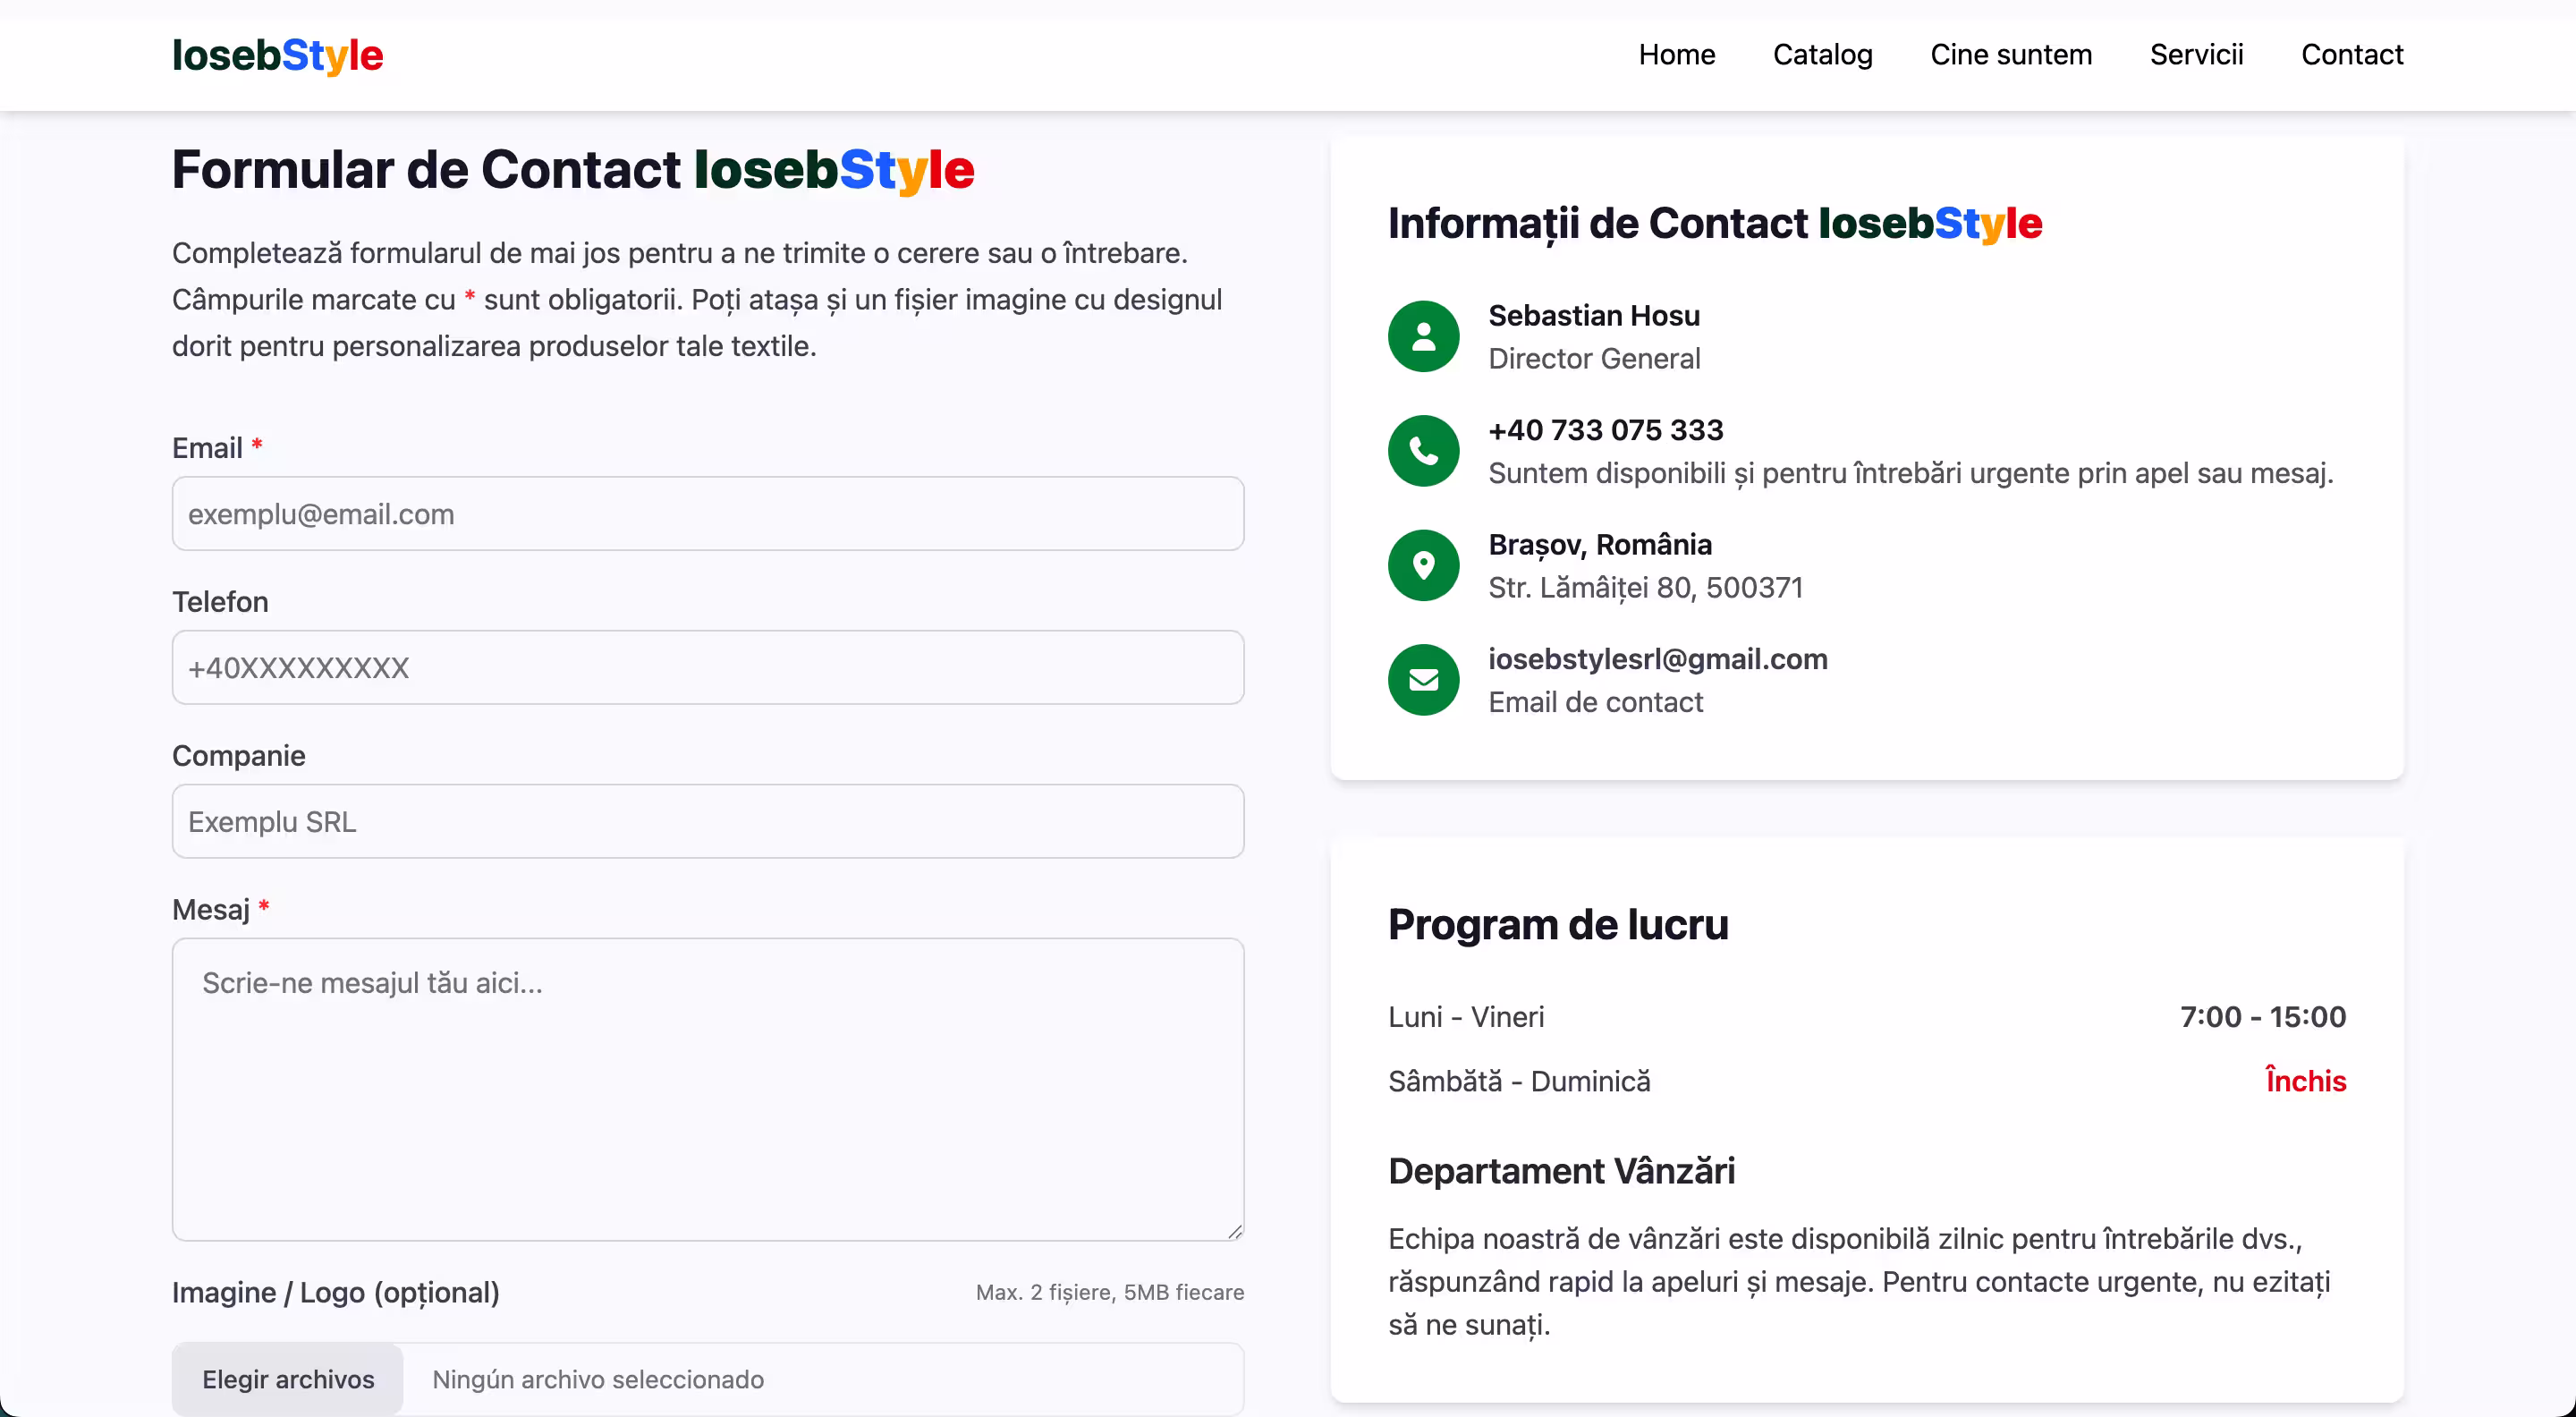Click the 'Max. 2 fișiere, 5MB fiecare' note
Viewport: 2576px width, 1417px height.
tap(1110, 1292)
